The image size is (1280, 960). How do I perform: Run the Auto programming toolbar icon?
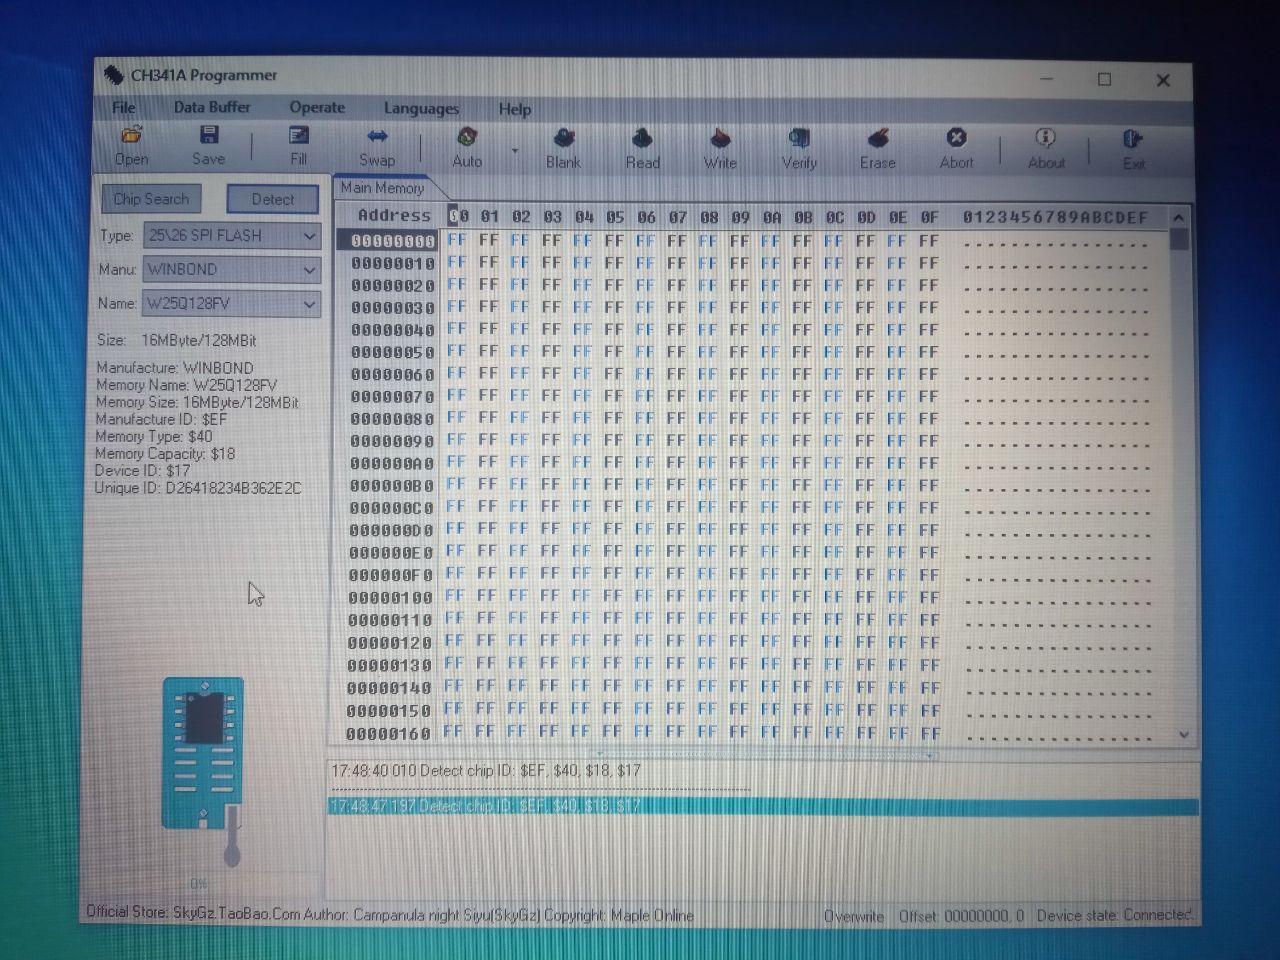pos(466,147)
